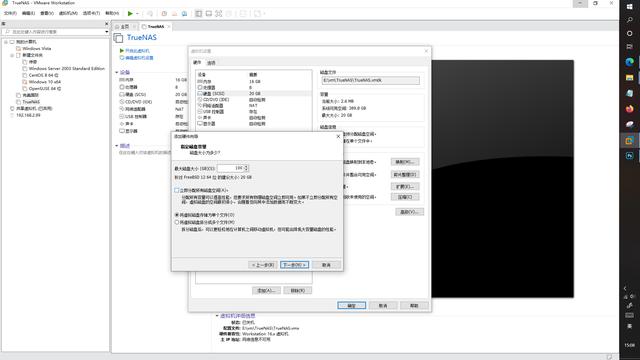
Task: Open Firefox from the Windows taskbar
Action: tap(629, 109)
